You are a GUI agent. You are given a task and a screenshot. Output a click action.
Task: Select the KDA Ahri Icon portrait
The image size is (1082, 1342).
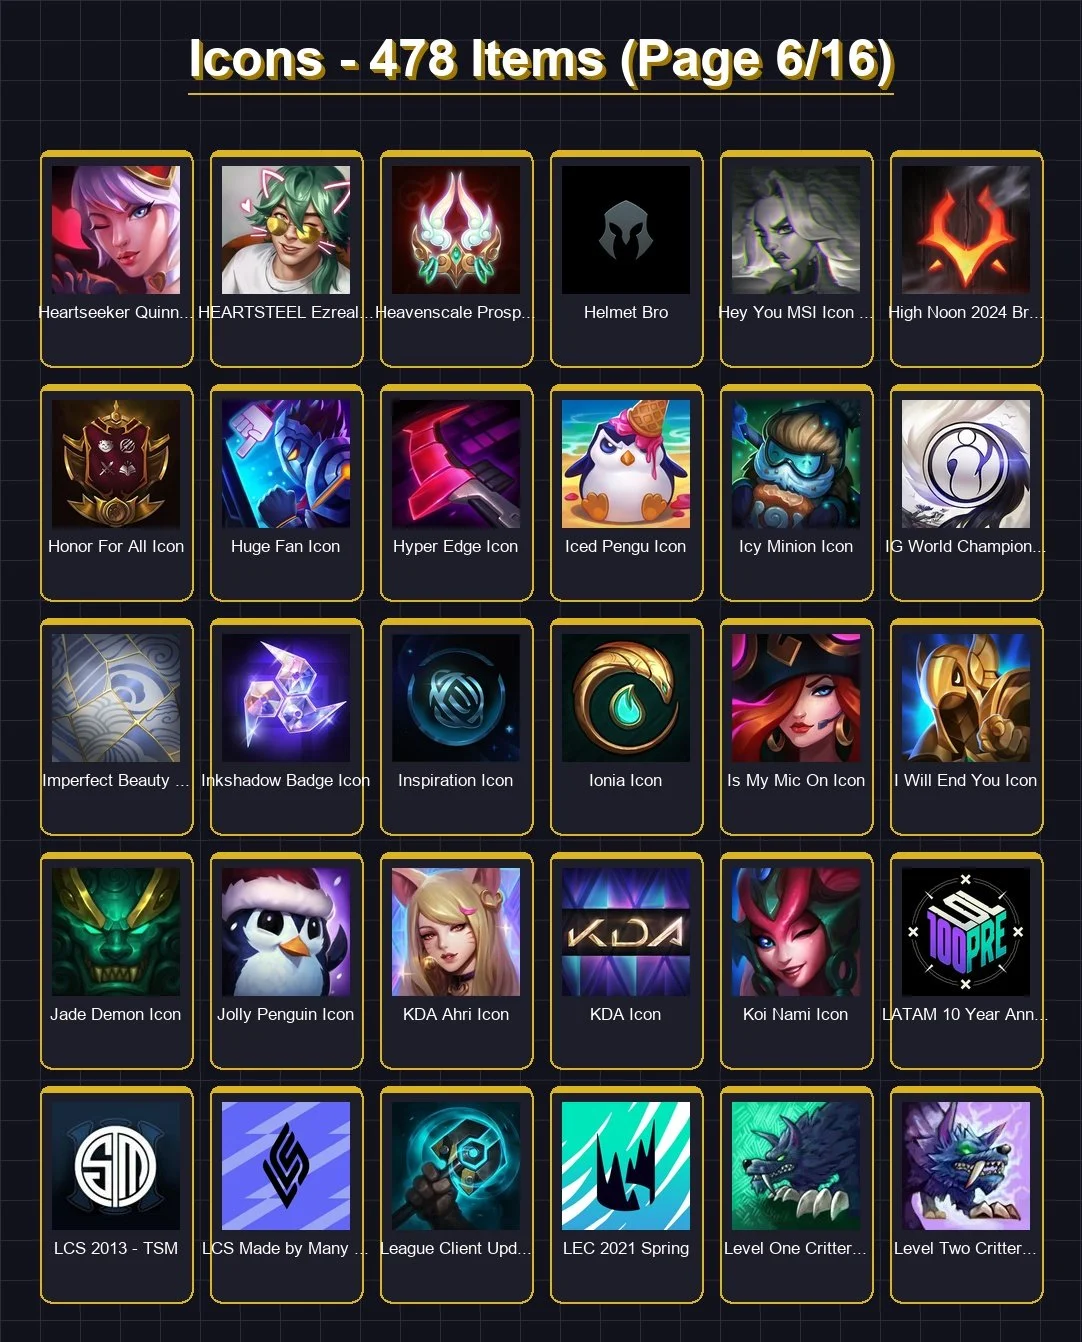(x=456, y=932)
